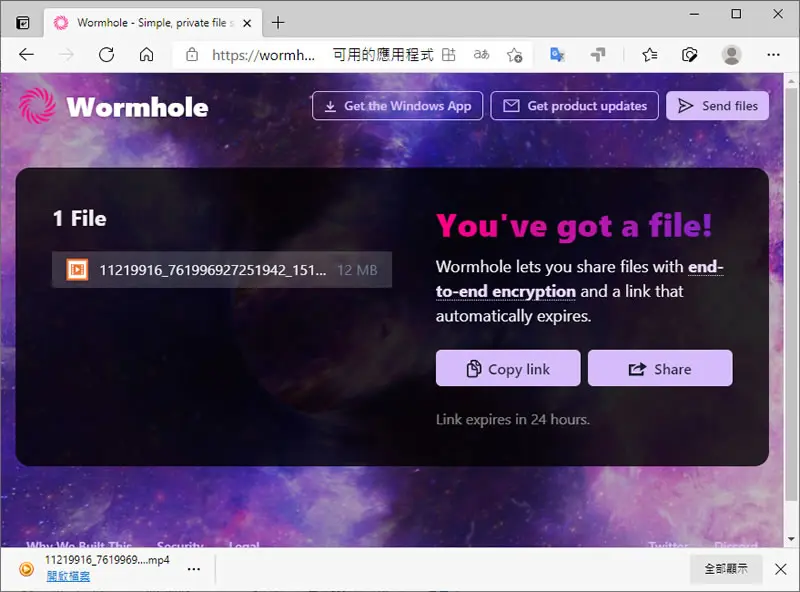800x592 pixels.
Task: Select the Wormhole browser tab
Action: point(153,23)
